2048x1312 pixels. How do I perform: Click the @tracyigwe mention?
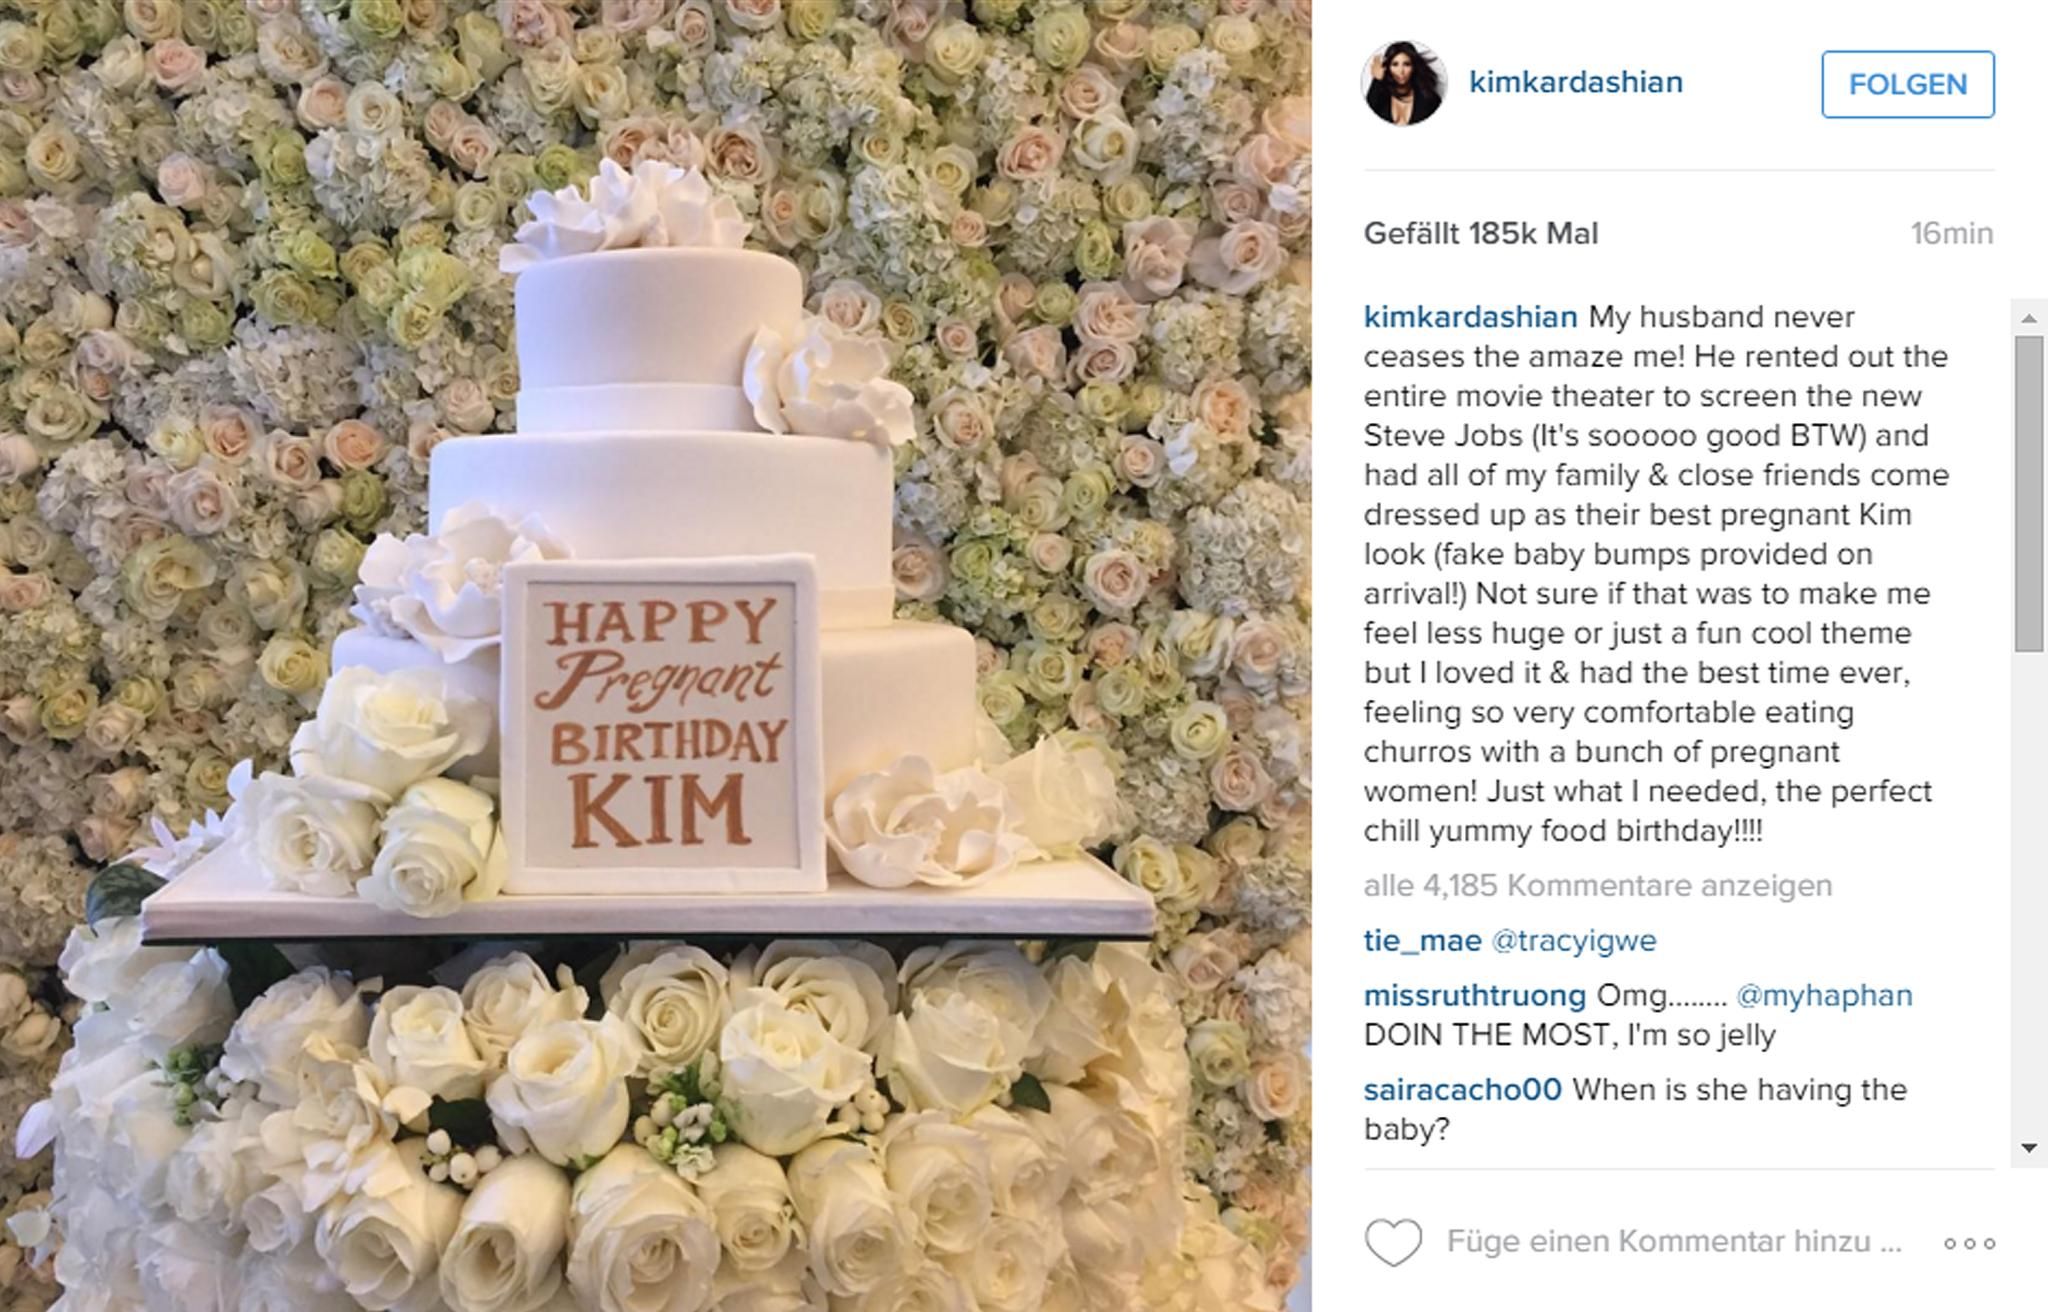pyautogui.click(x=1573, y=941)
